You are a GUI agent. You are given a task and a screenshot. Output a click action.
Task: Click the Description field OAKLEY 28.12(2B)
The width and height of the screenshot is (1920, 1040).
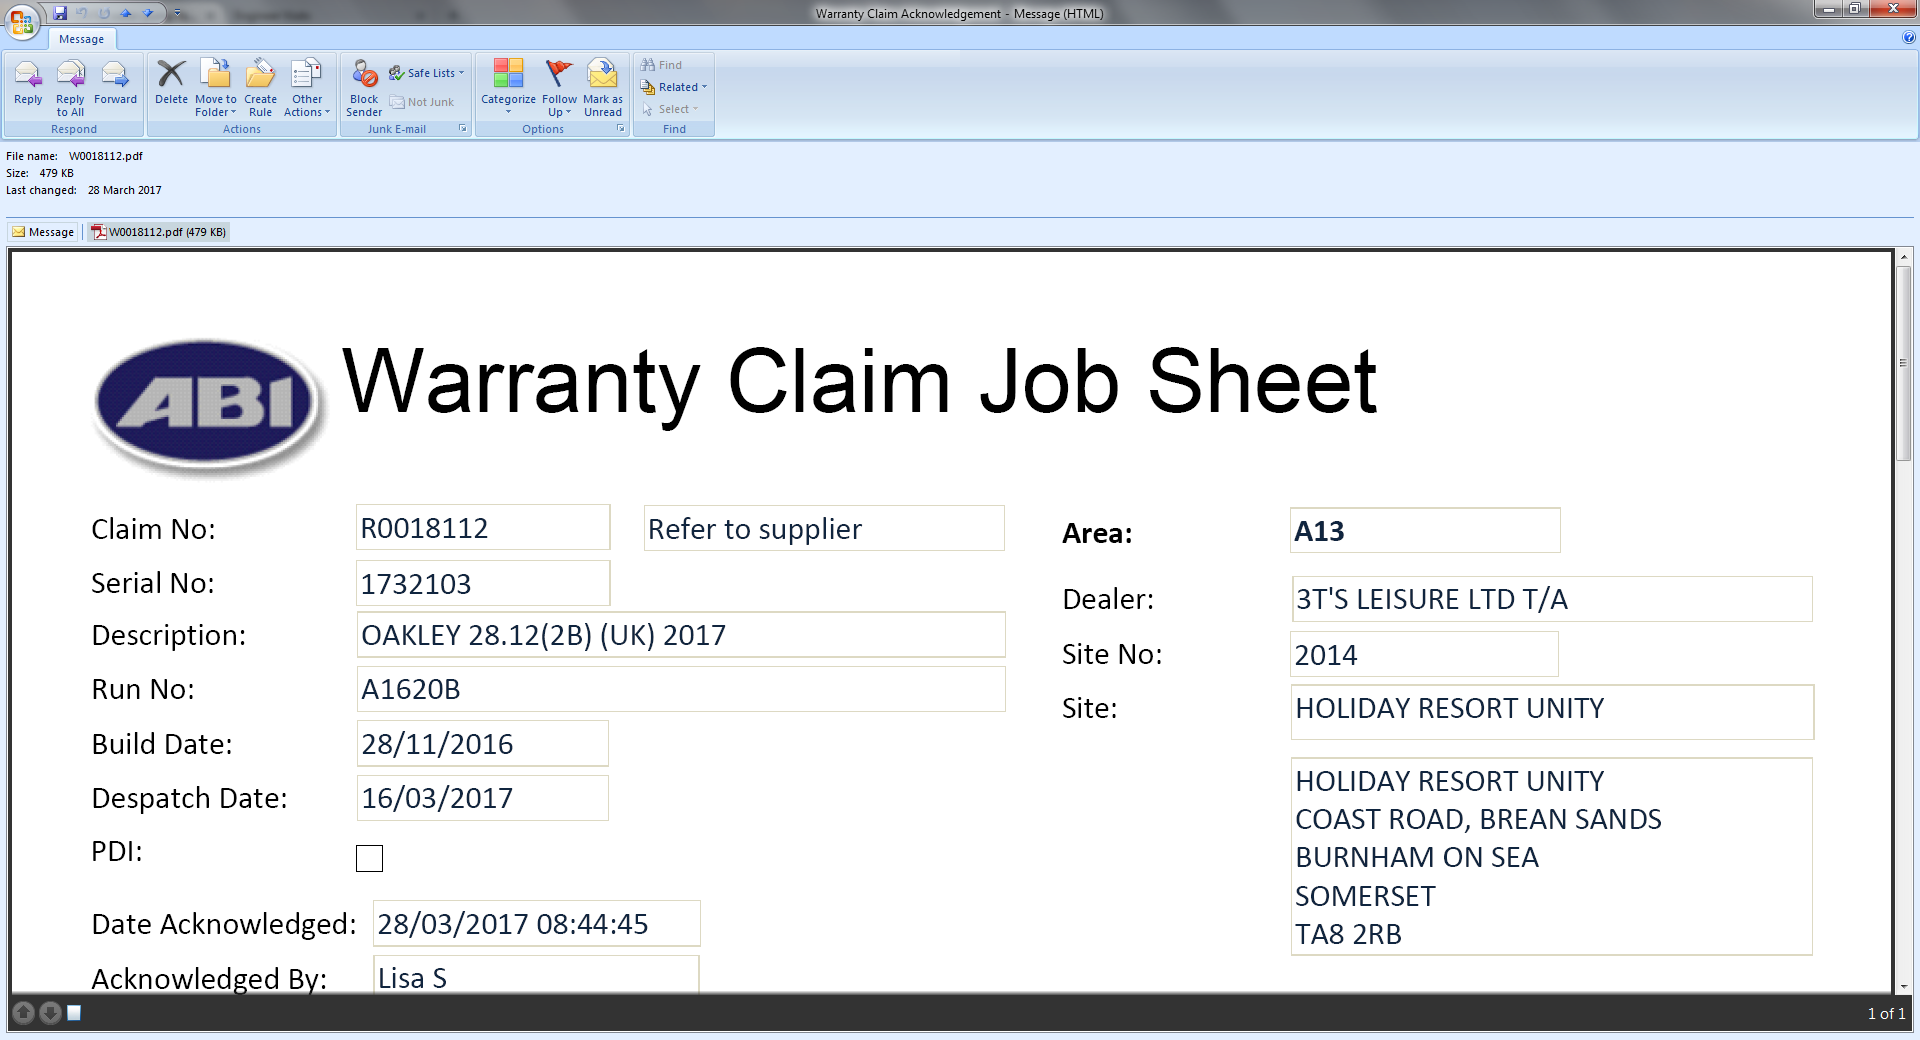click(x=681, y=635)
